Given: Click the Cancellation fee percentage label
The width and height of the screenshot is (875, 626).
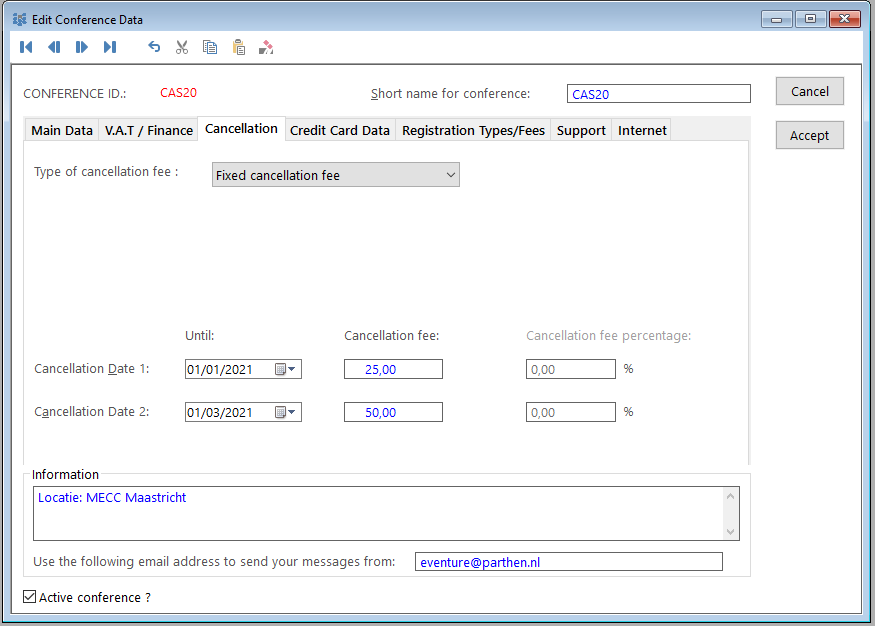Looking at the screenshot, I should pyautogui.click(x=608, y=336).
